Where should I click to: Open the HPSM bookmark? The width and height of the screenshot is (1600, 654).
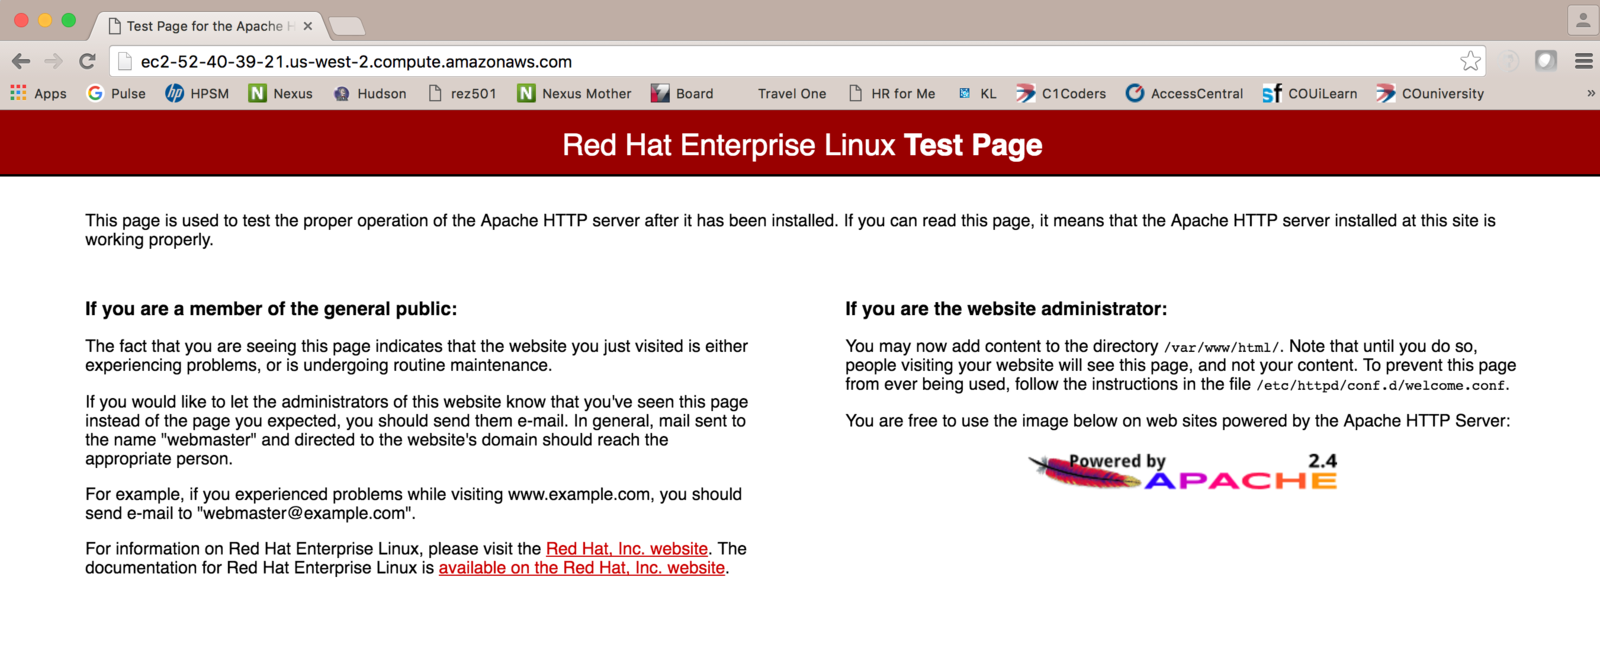pyautogui.click(x=197, y=93)
